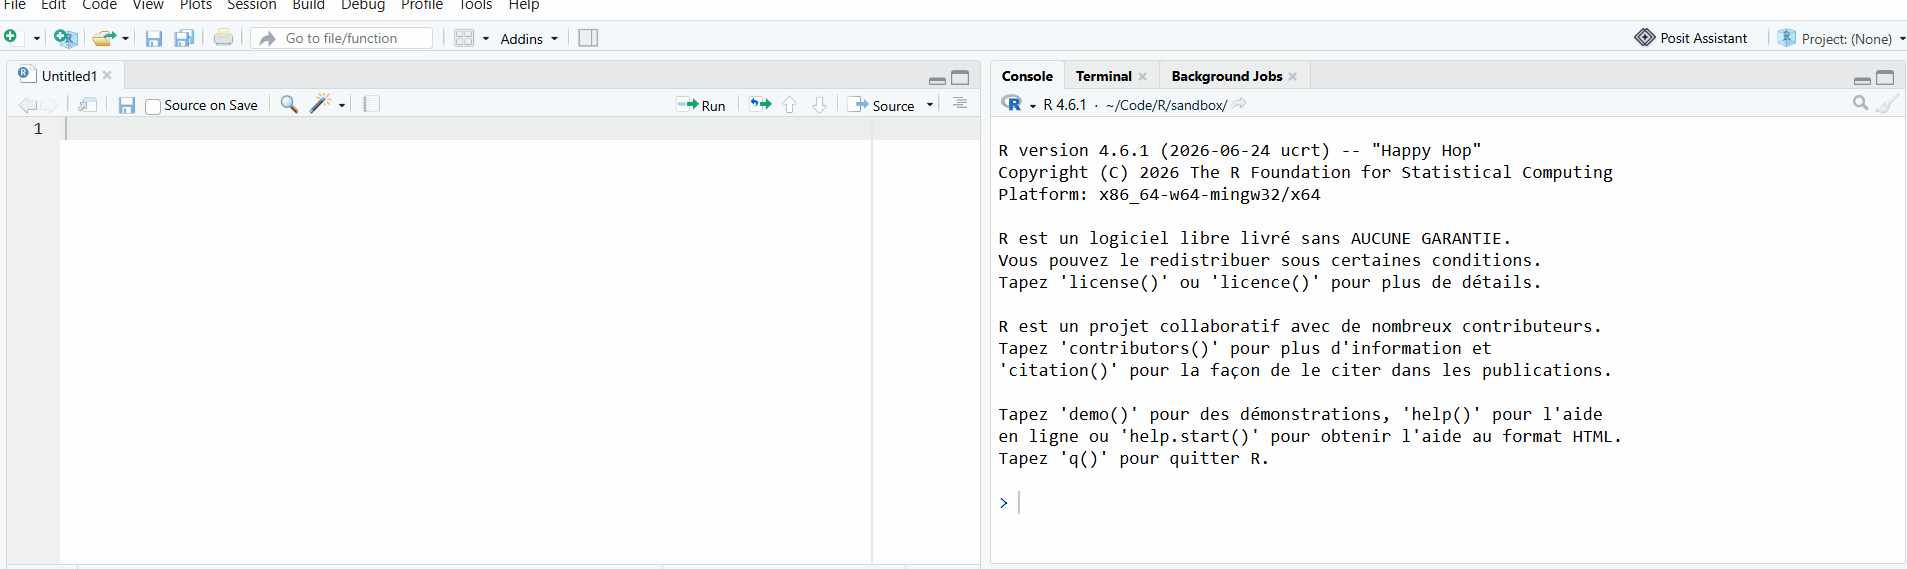Click the Re-run previous code icon
The height and width of the screenshot is (569, 1907).
pyautogui.click(x=761, y=104)
